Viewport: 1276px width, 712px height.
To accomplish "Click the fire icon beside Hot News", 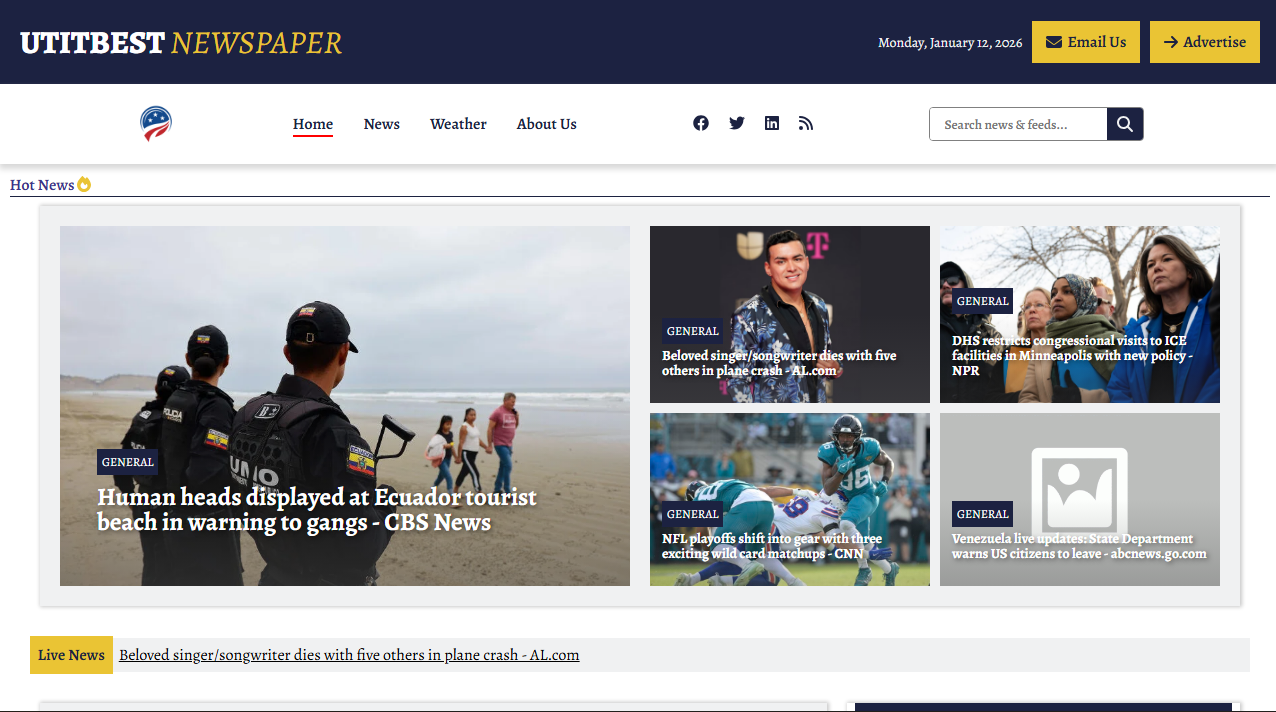I will (84, 184).
